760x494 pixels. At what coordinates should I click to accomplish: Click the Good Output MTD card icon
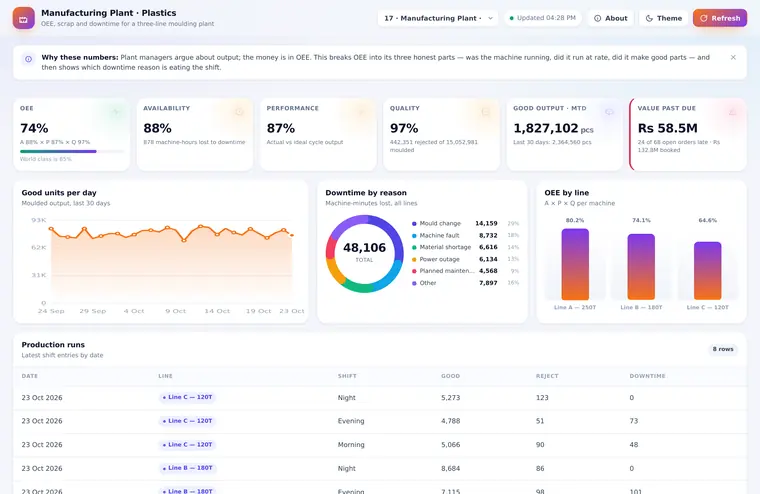click(x=609, y=112)
